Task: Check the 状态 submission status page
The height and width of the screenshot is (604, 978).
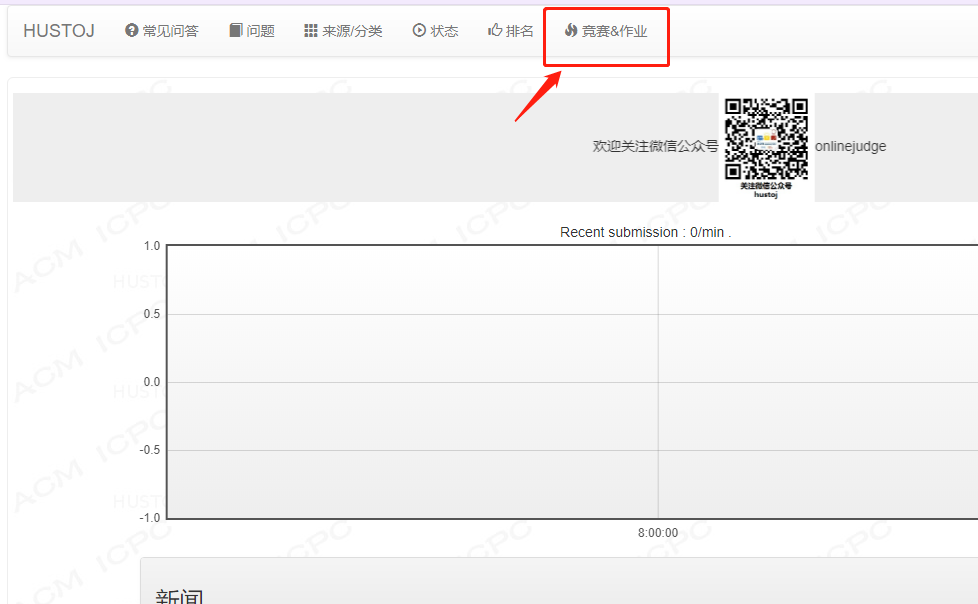Action: pos(441,30)
